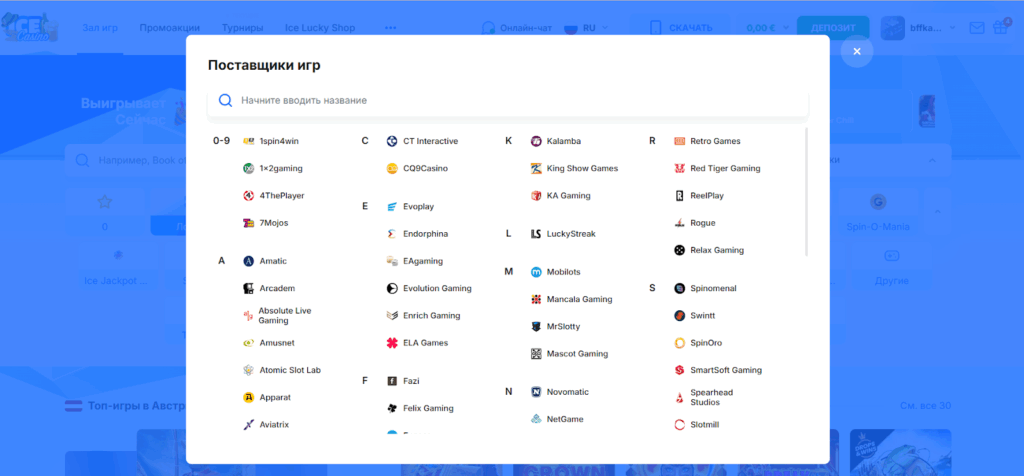The image size is (1024, 476).
Task: Click the SpinOro provider icon
Action: (x=680, y=343)
